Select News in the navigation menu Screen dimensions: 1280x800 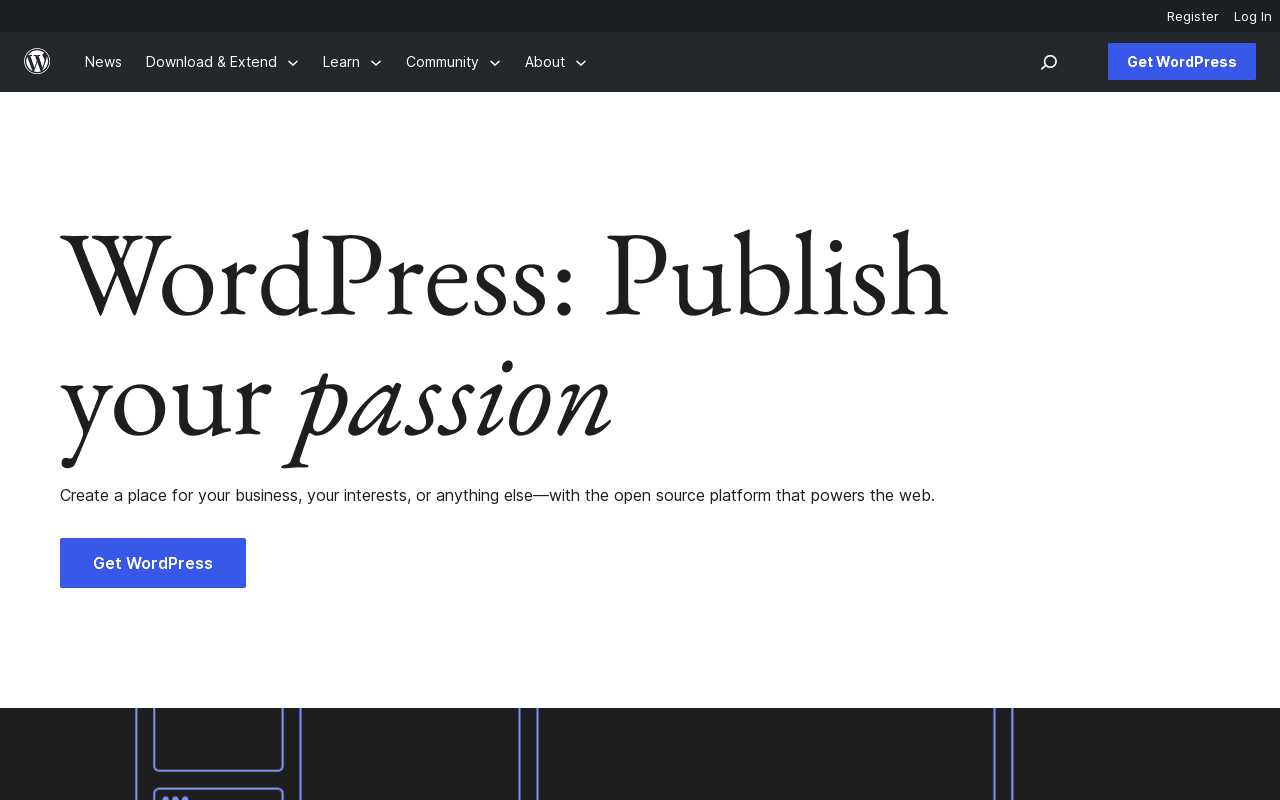coord(103,61)
